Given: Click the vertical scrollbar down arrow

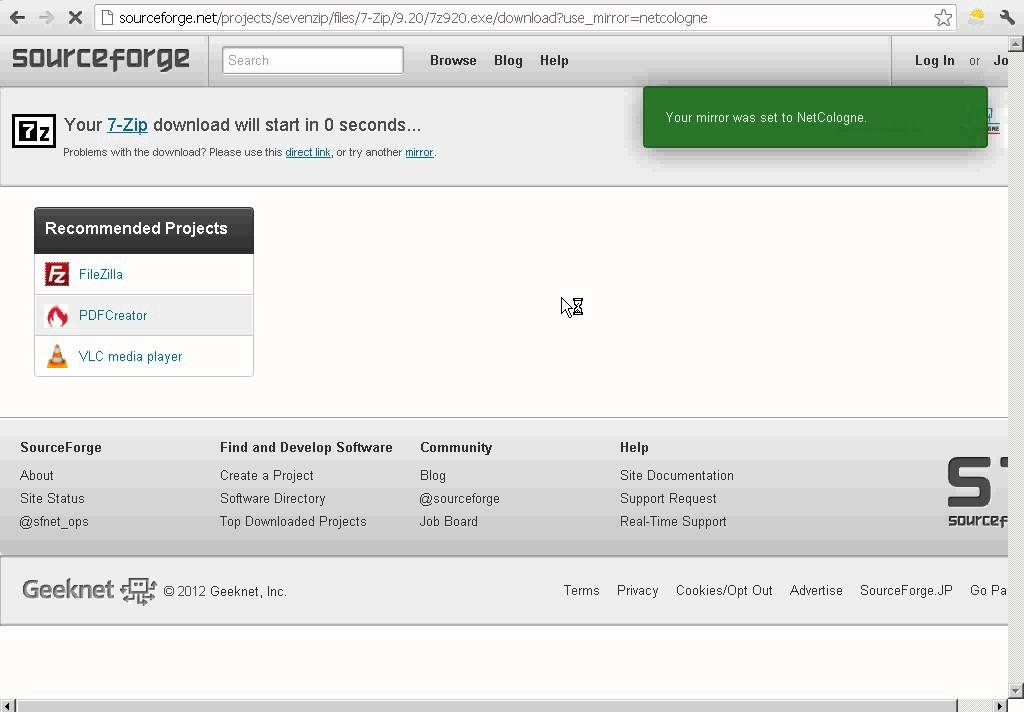Looking at the screenshot, I should click(1016, 691).
